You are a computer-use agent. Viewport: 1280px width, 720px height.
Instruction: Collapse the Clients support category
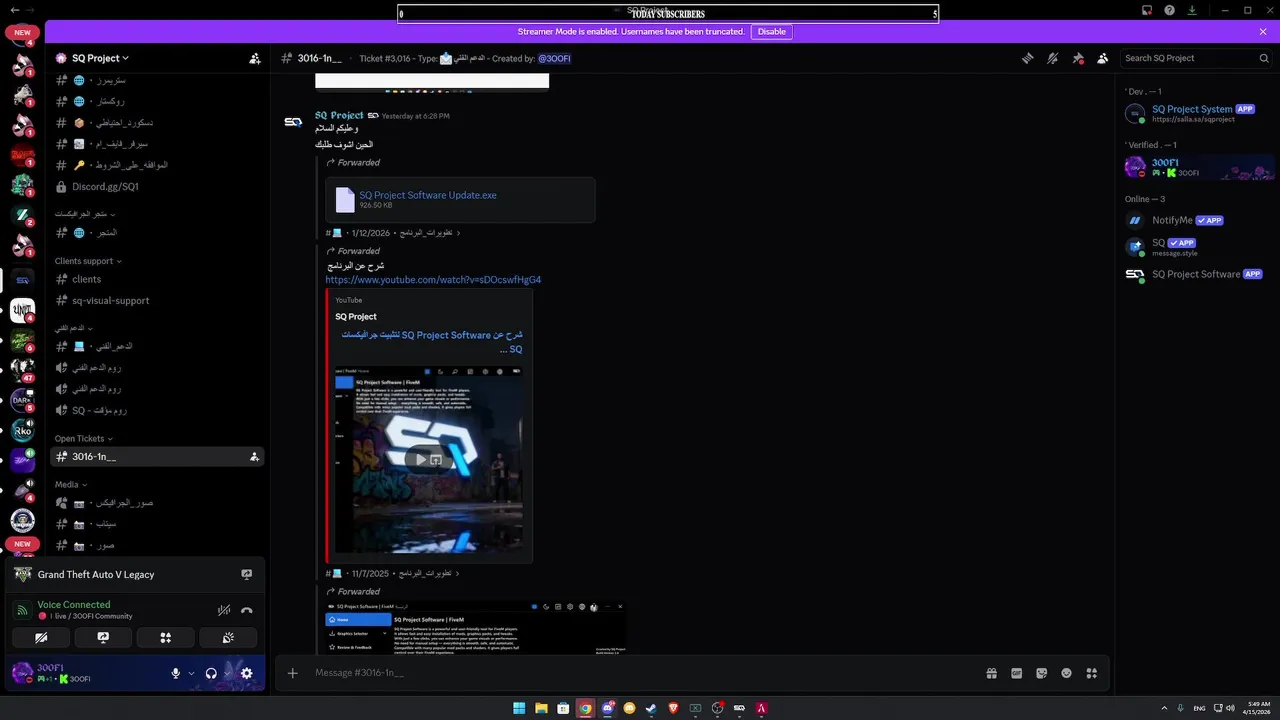(88, 261)
